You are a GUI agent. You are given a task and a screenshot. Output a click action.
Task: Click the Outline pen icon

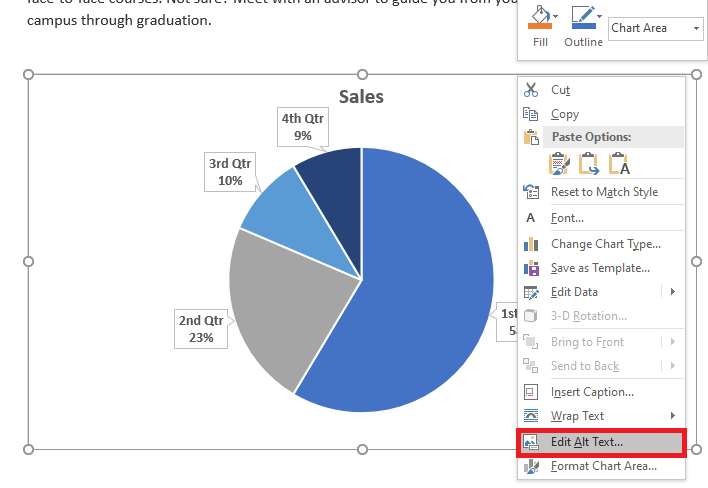pyautogui.click(x=583, y=17)
